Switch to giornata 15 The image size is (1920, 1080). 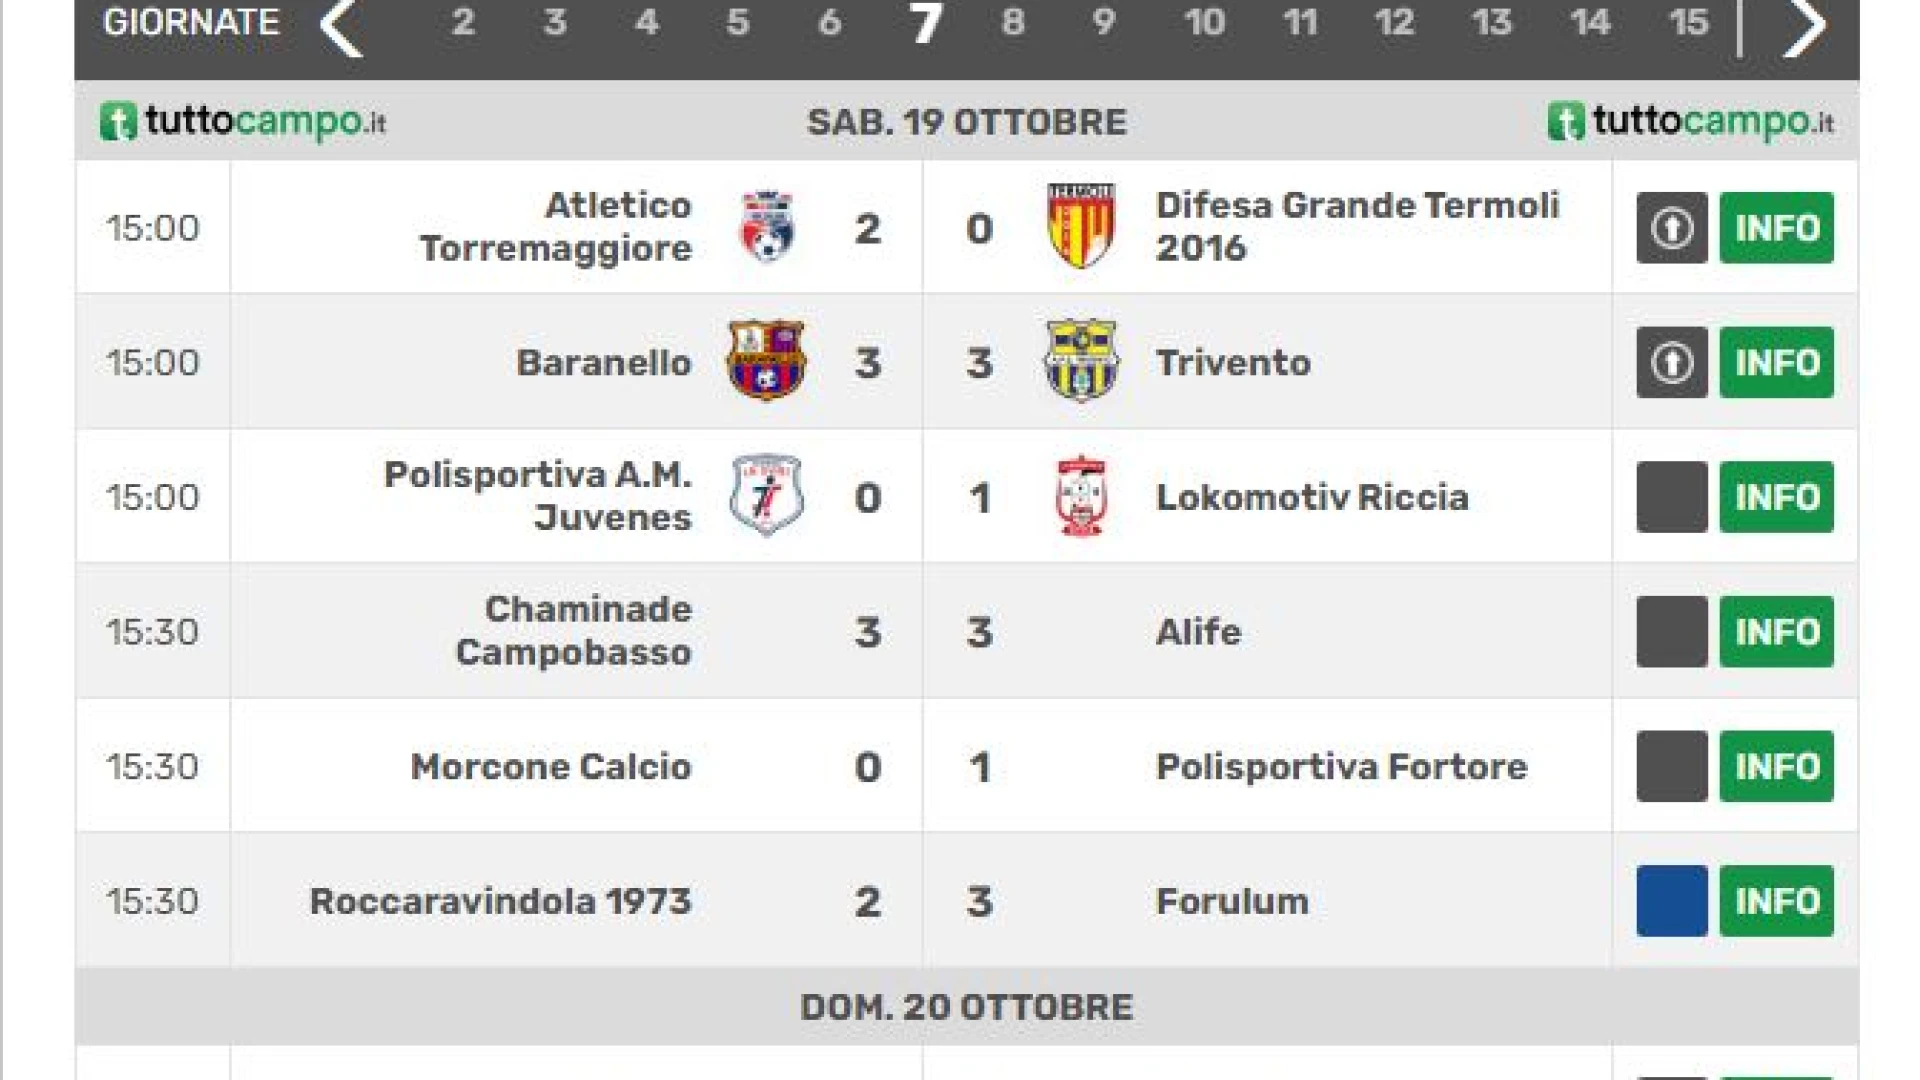tap(1689, 22)
